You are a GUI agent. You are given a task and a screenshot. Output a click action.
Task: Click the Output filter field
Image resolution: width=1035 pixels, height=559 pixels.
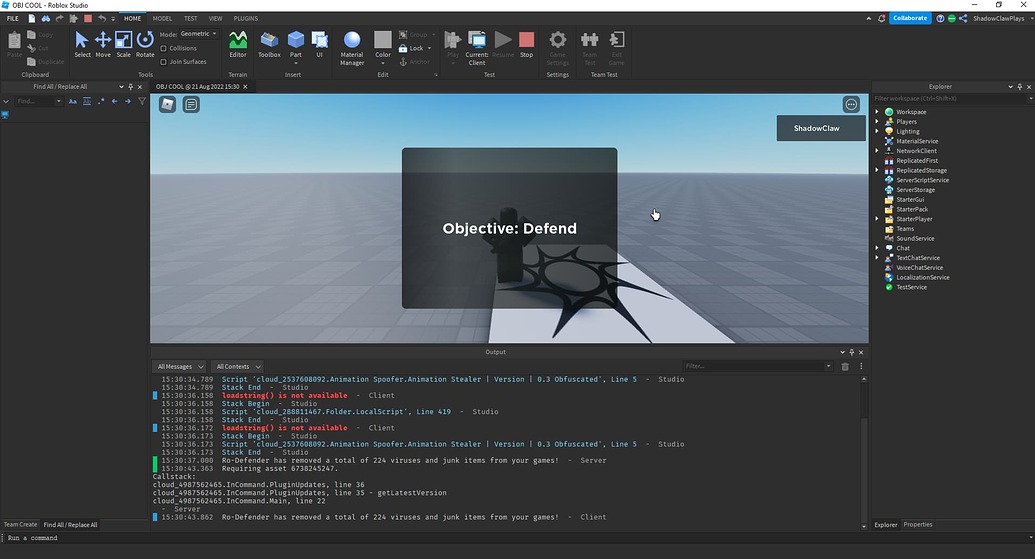click(x=758, y=366)
